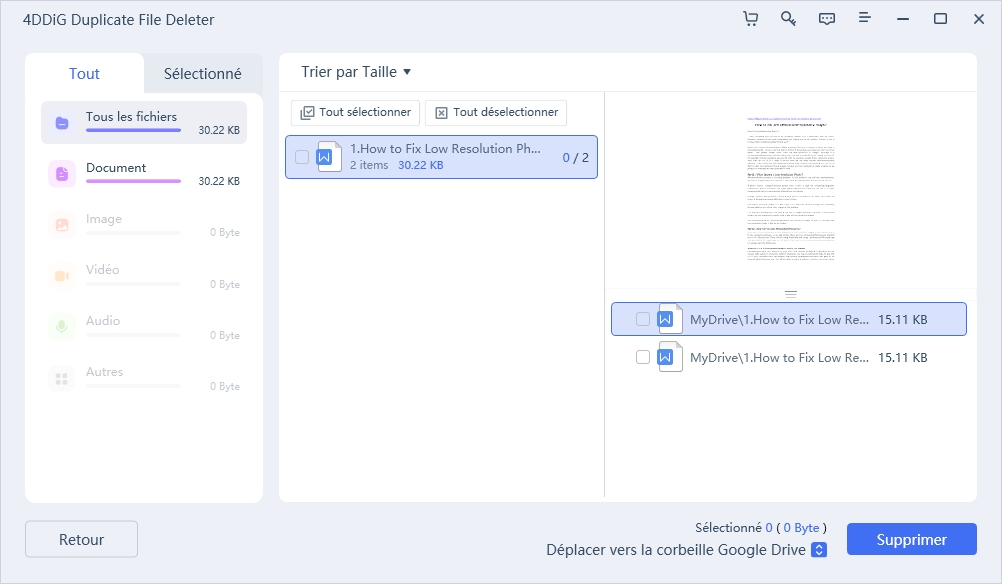Click the Sélectionné 0 (0 Byte) status text
Screen dimensions: 1002x584
point(760,528)
